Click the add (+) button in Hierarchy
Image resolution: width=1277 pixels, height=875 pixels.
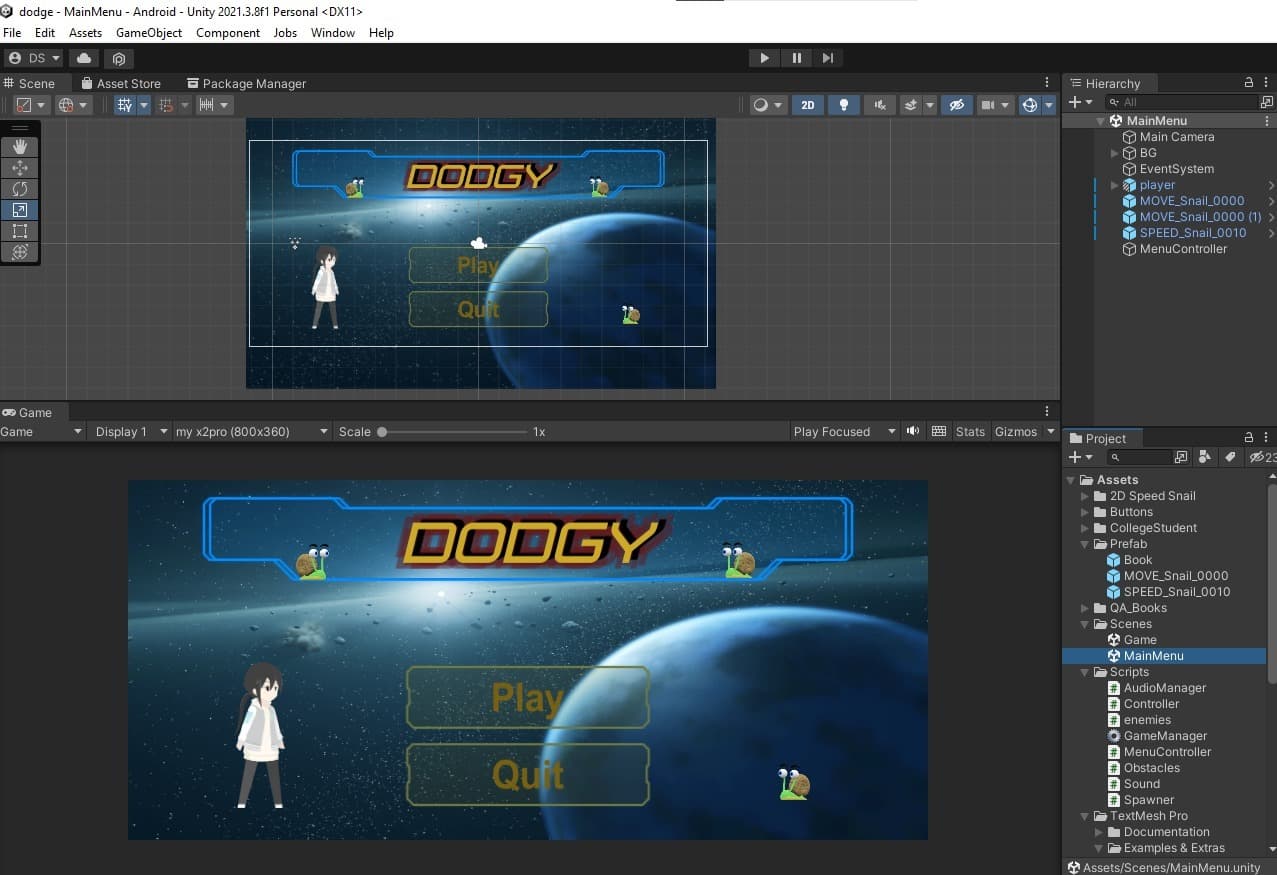[1080, 102]
